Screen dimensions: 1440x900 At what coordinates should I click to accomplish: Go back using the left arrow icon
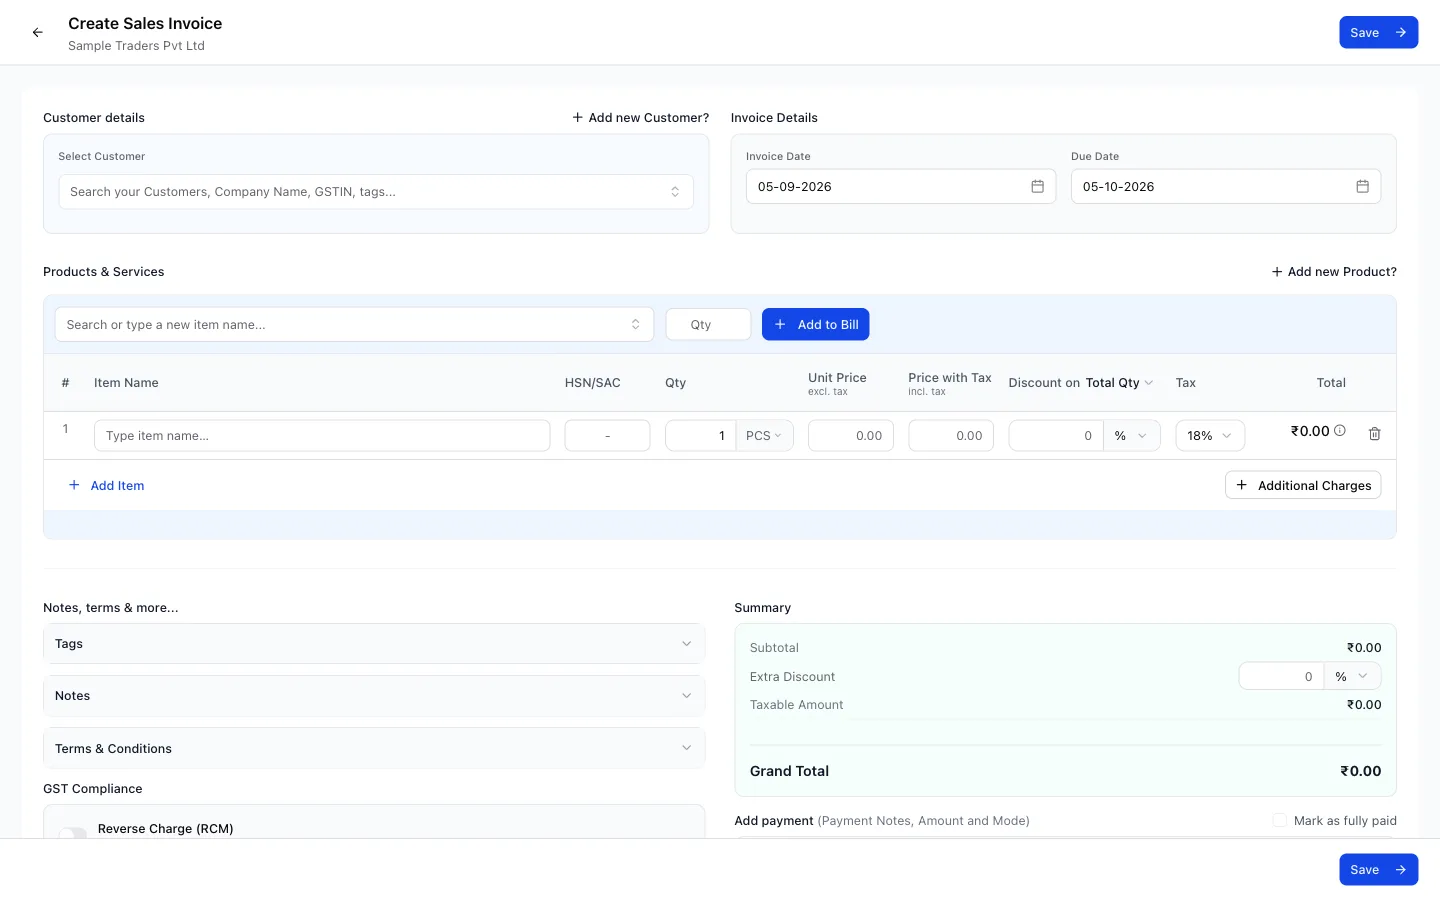[x=38, y=33]
